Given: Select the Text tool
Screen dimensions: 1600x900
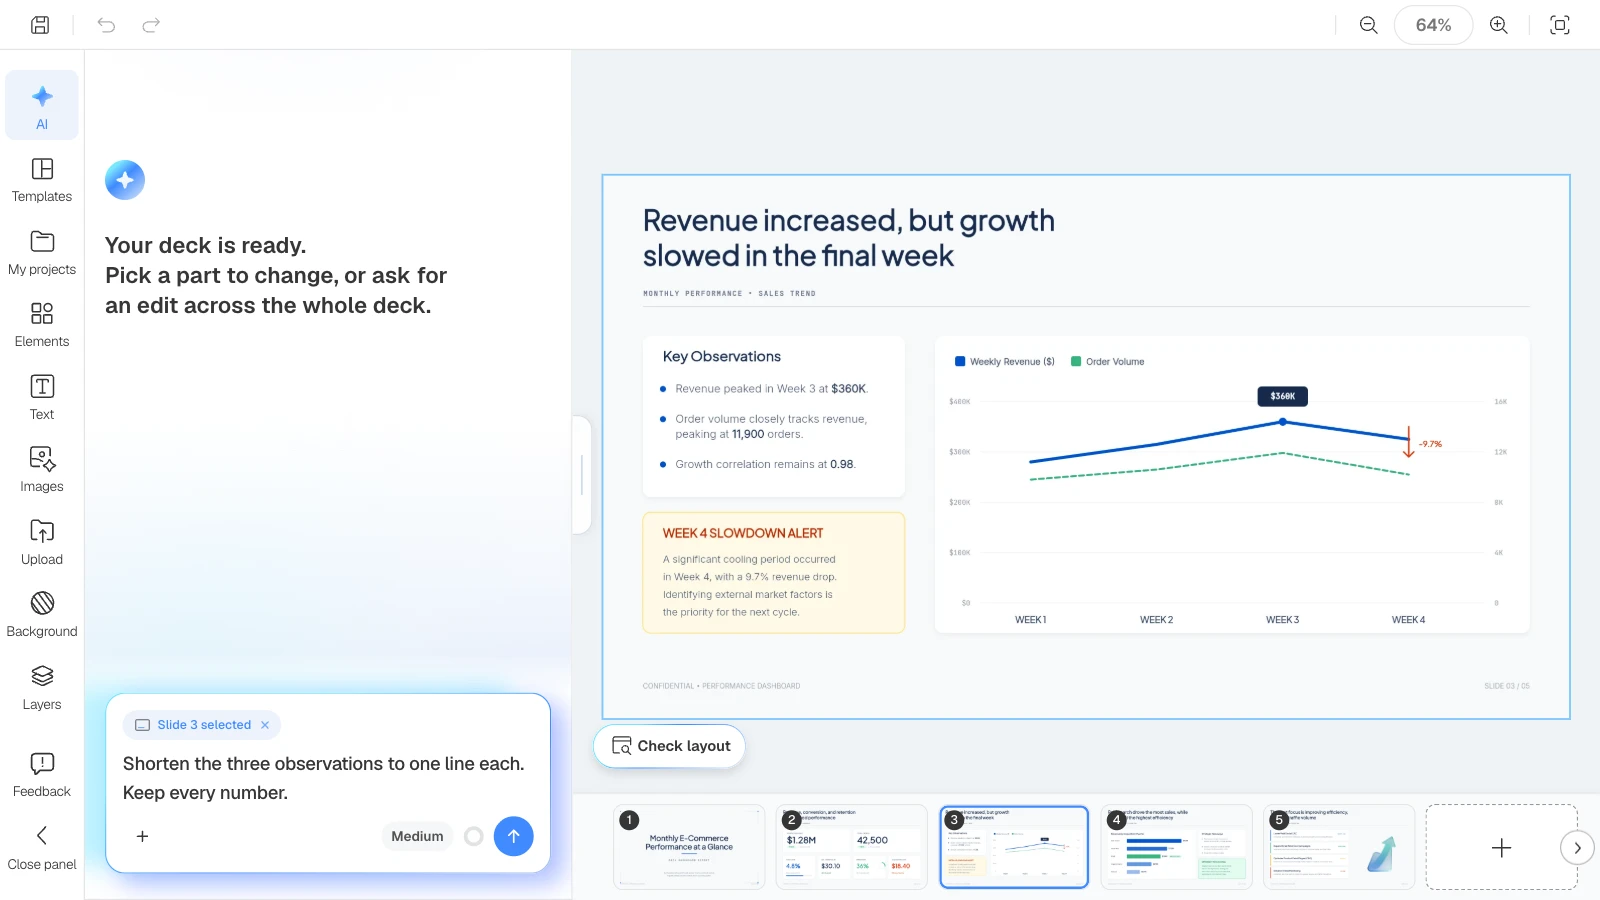Looking at the screenshot, I should (42, 398).
